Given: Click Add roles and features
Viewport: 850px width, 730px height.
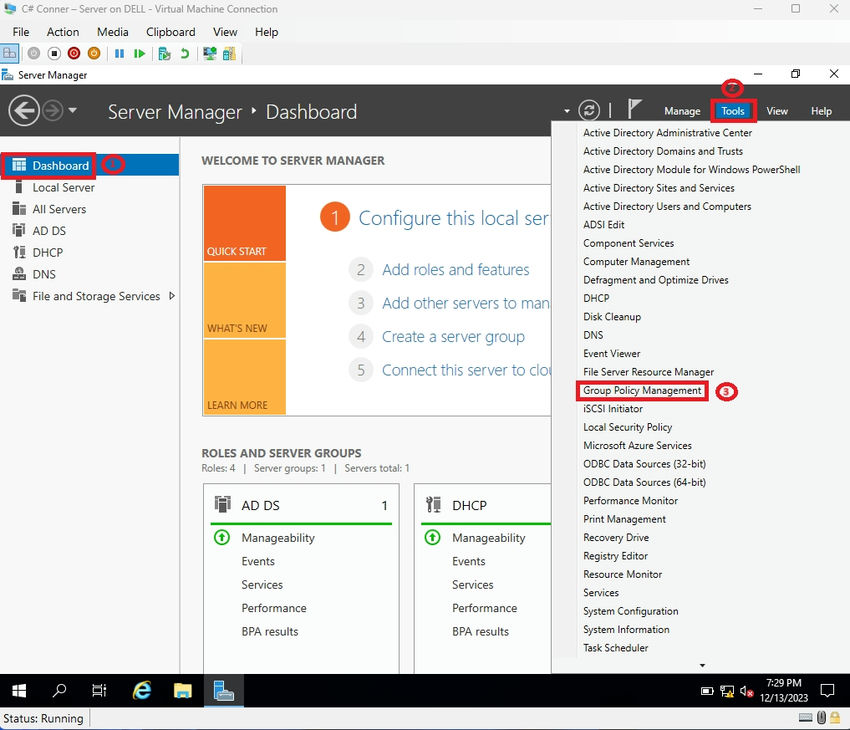Looking at the screenshot, I should (x=456, y=269).
